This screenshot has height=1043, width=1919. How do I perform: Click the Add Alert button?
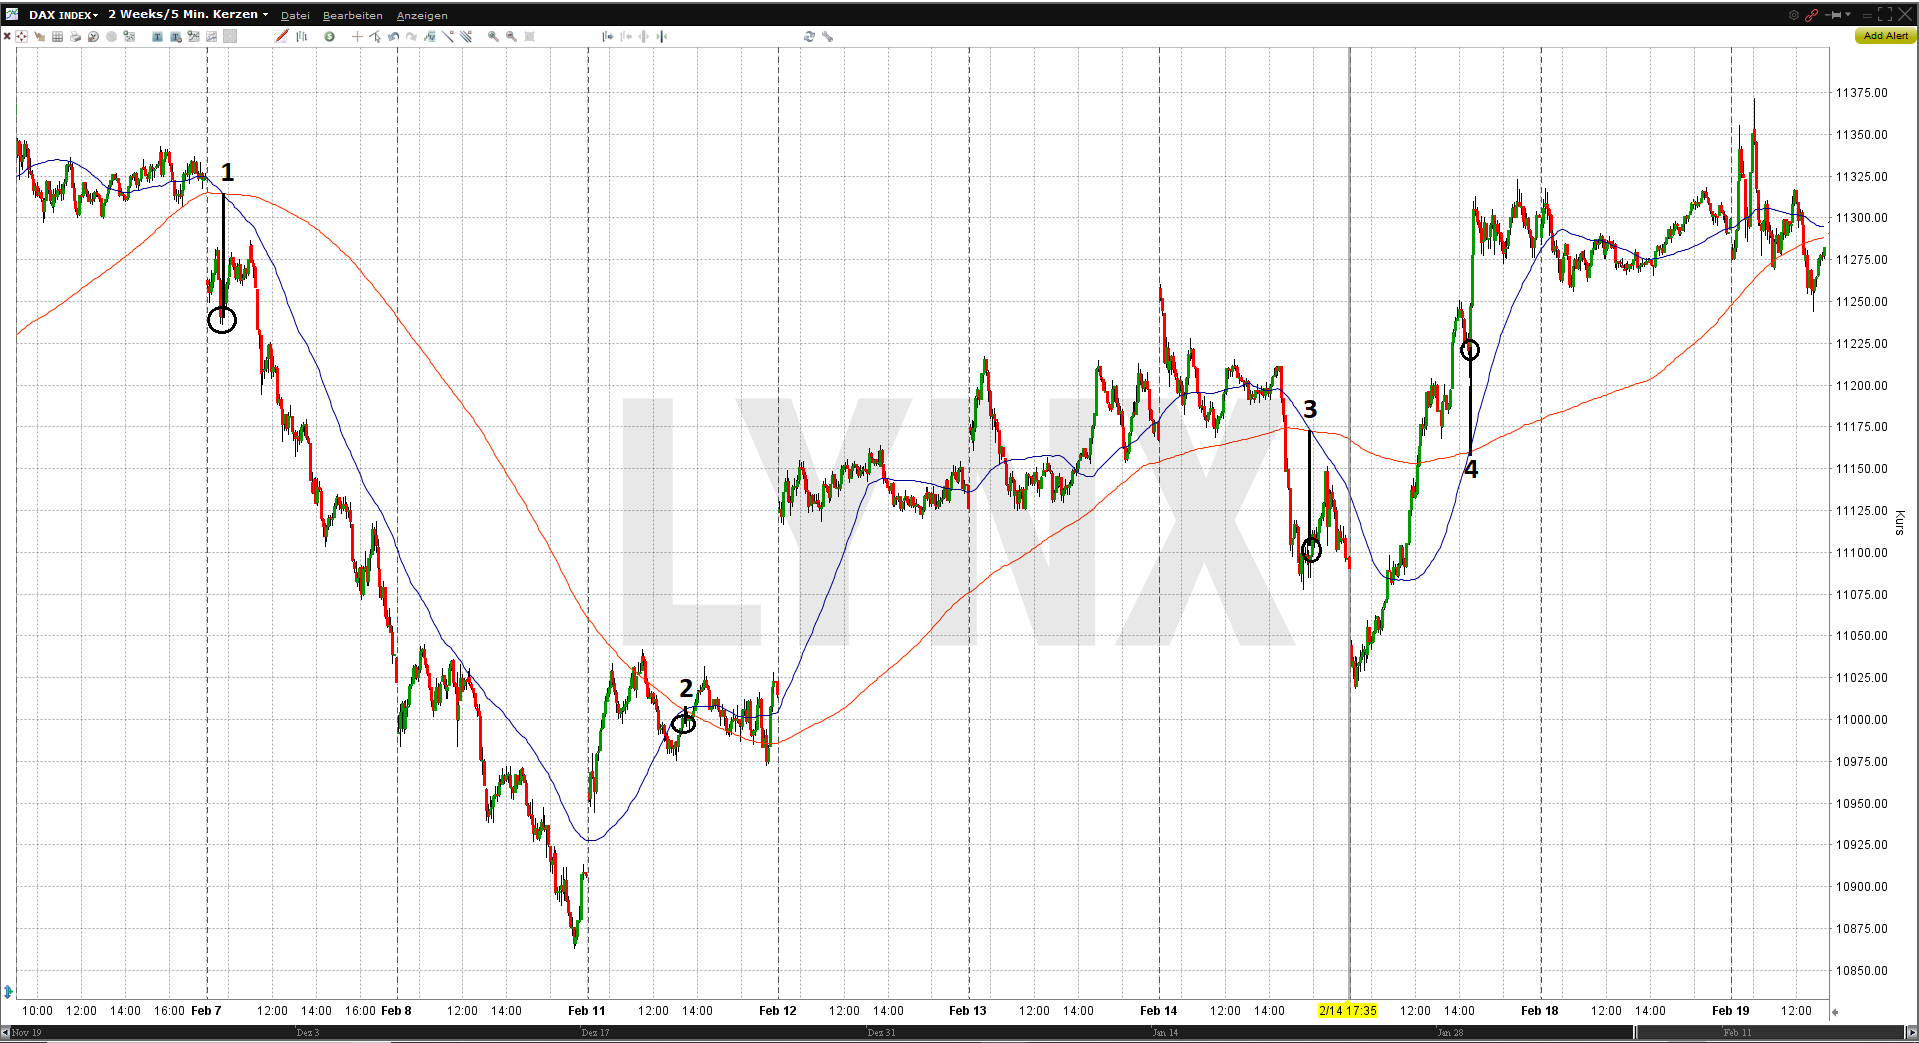point(1884,35)
